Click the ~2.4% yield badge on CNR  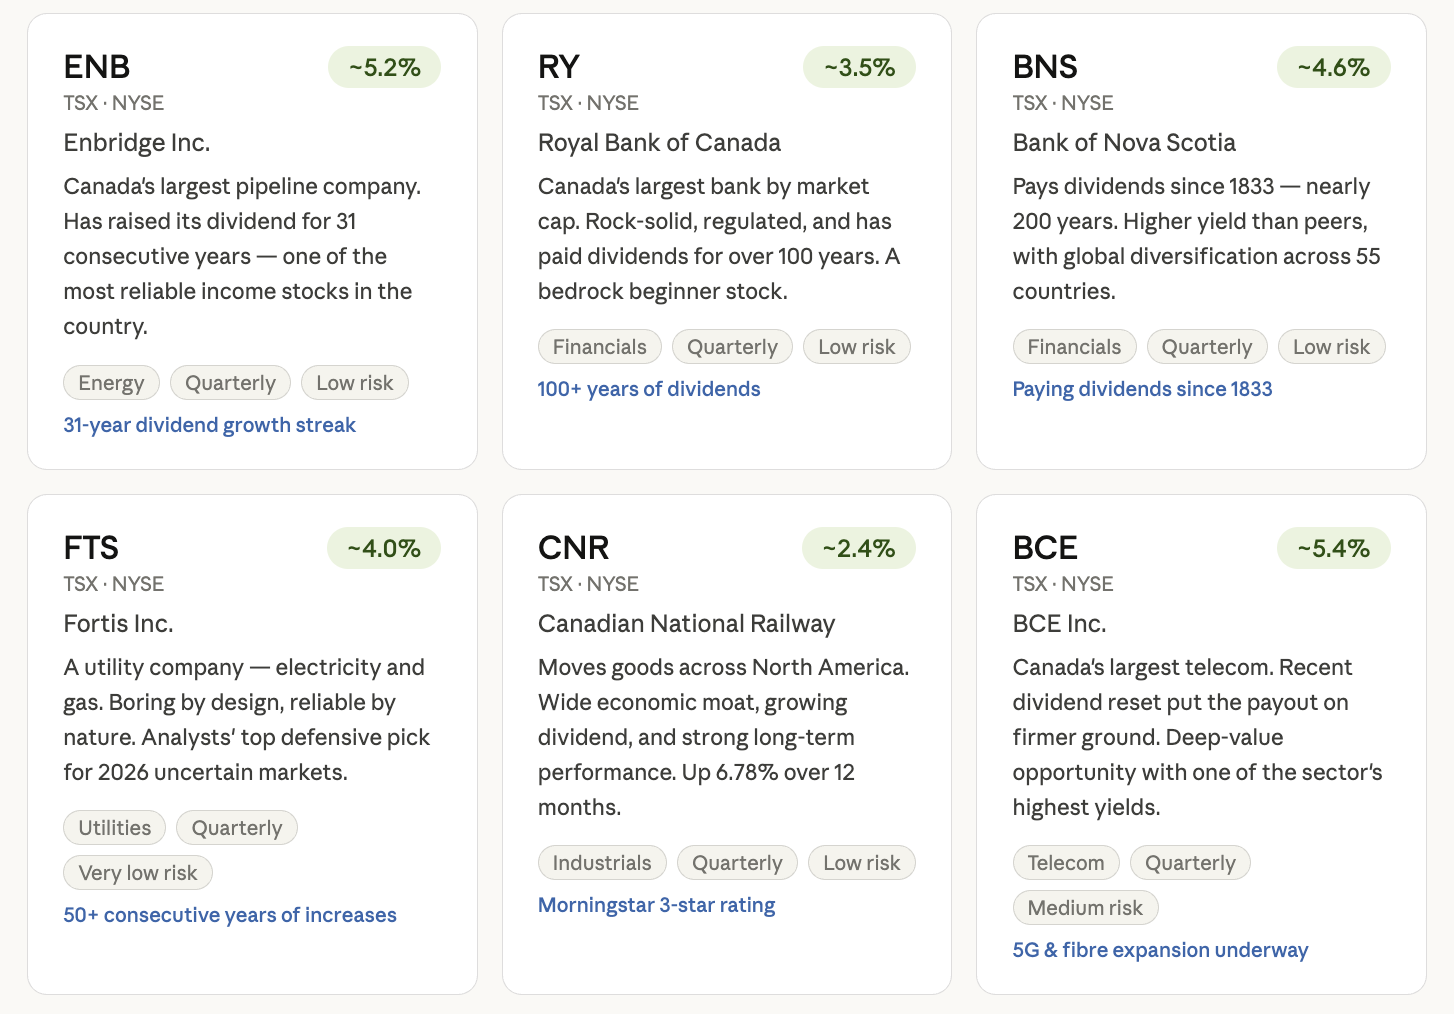(x=859, y=548)
